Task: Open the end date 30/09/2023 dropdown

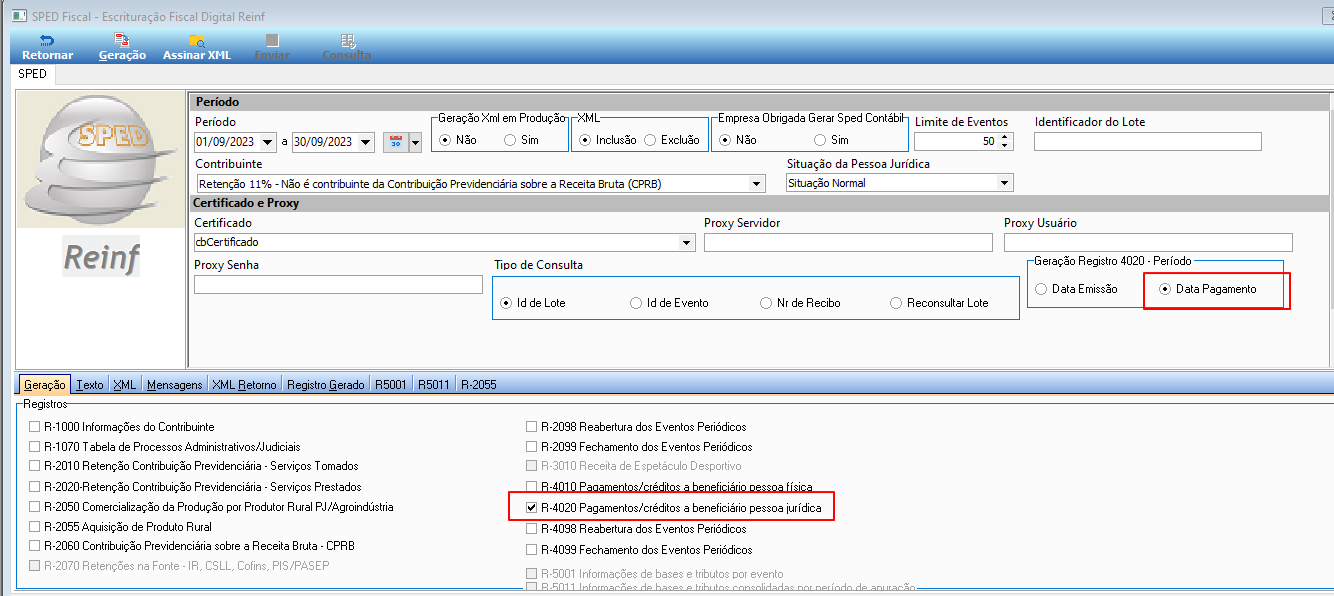Action: click(x=366, y=142)
